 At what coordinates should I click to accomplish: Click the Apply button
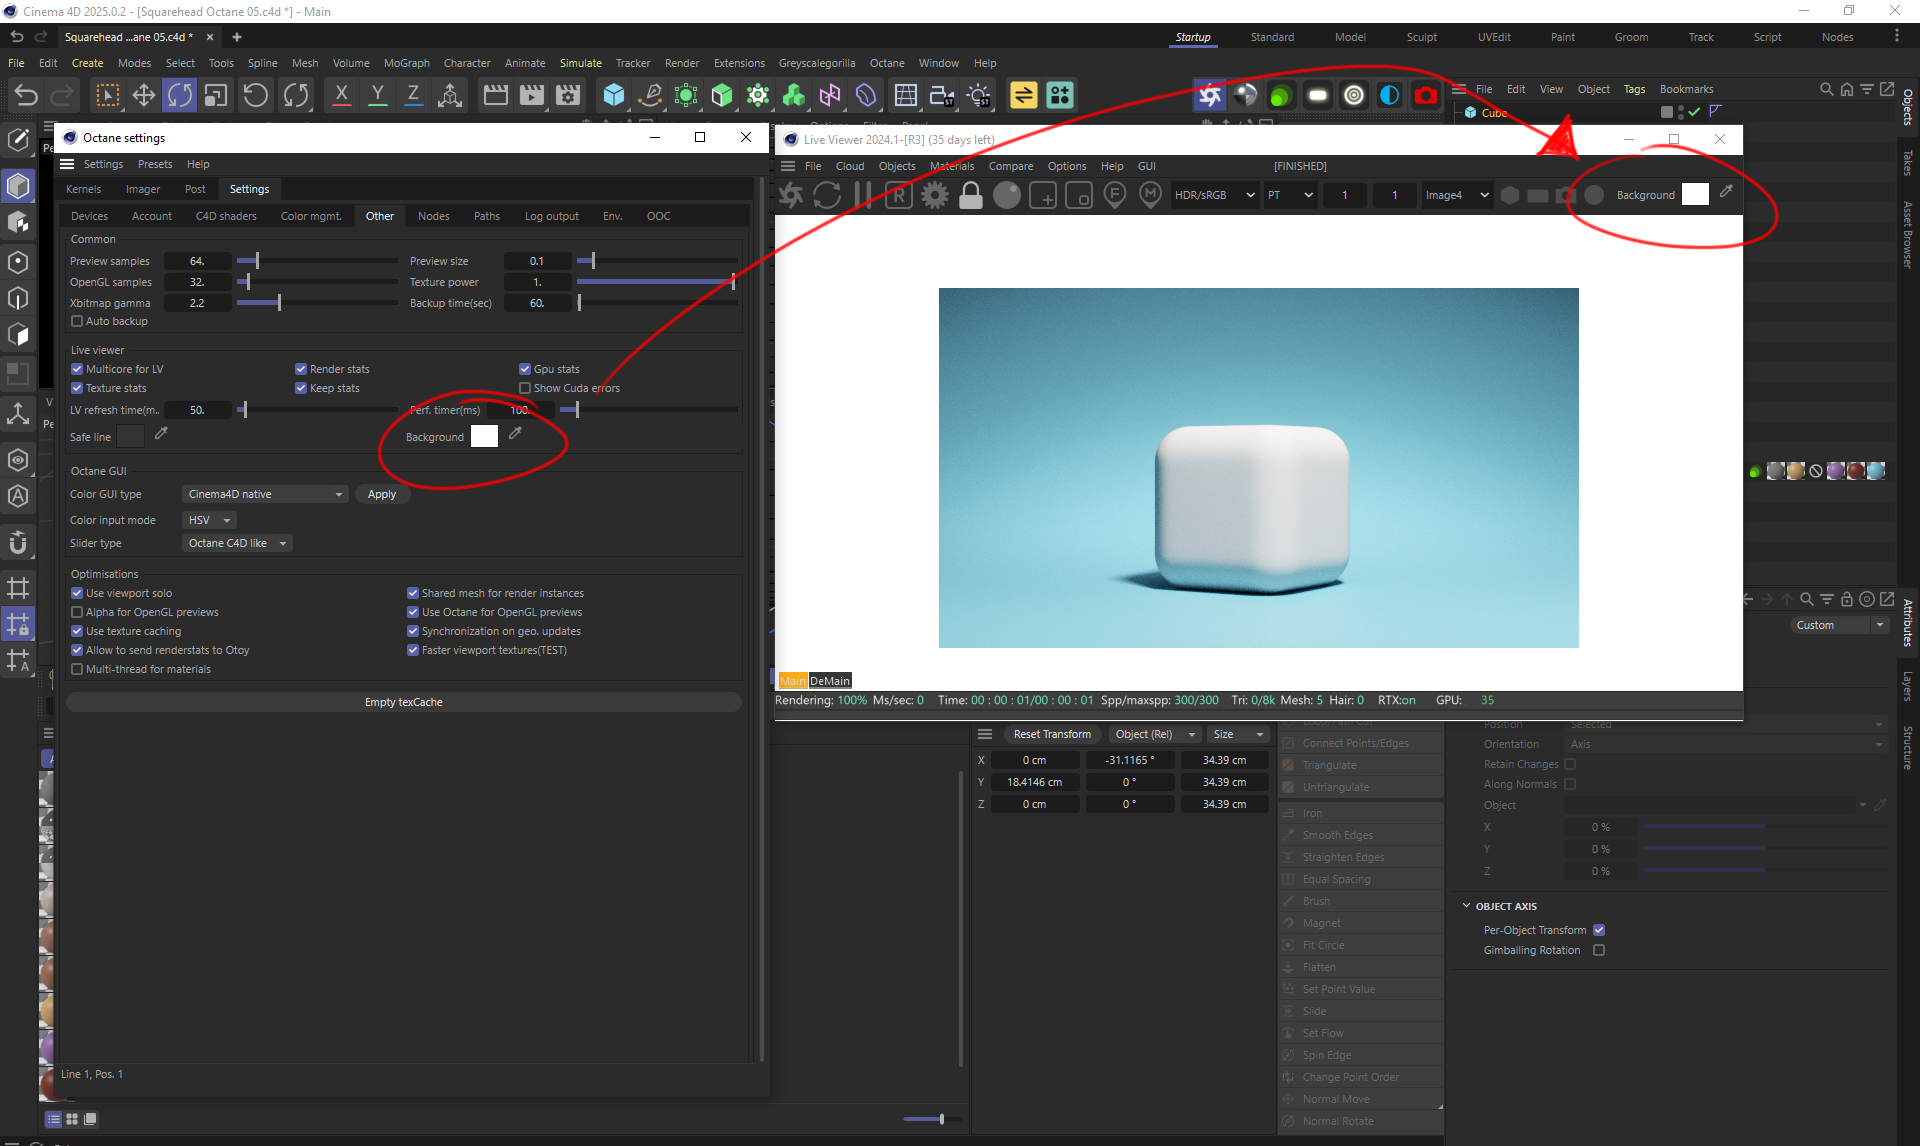tap(381, 494)
